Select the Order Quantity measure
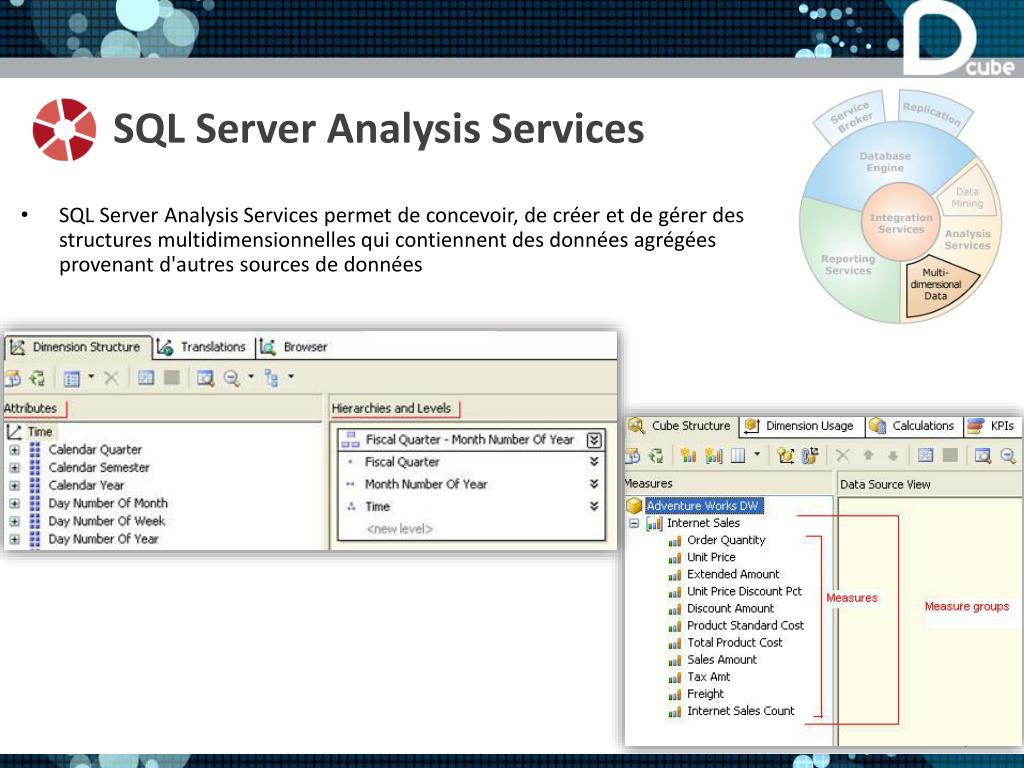The height and width of the screenshot is (768, 1024). point(726,540)
